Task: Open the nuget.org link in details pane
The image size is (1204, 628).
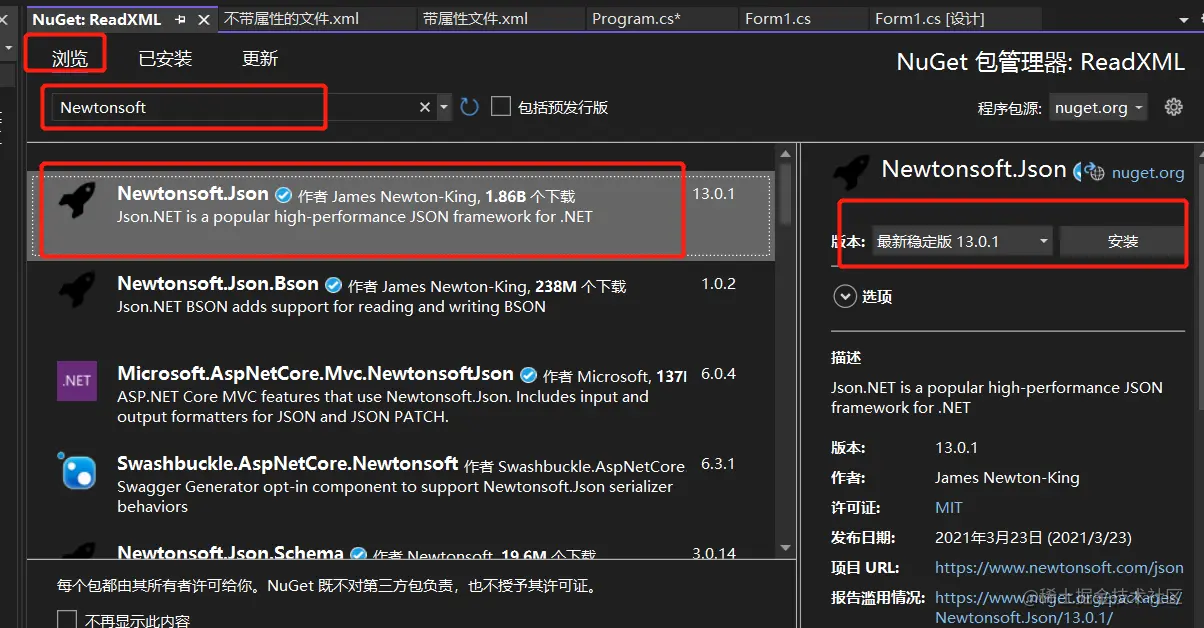Action: click(1148, 173)
